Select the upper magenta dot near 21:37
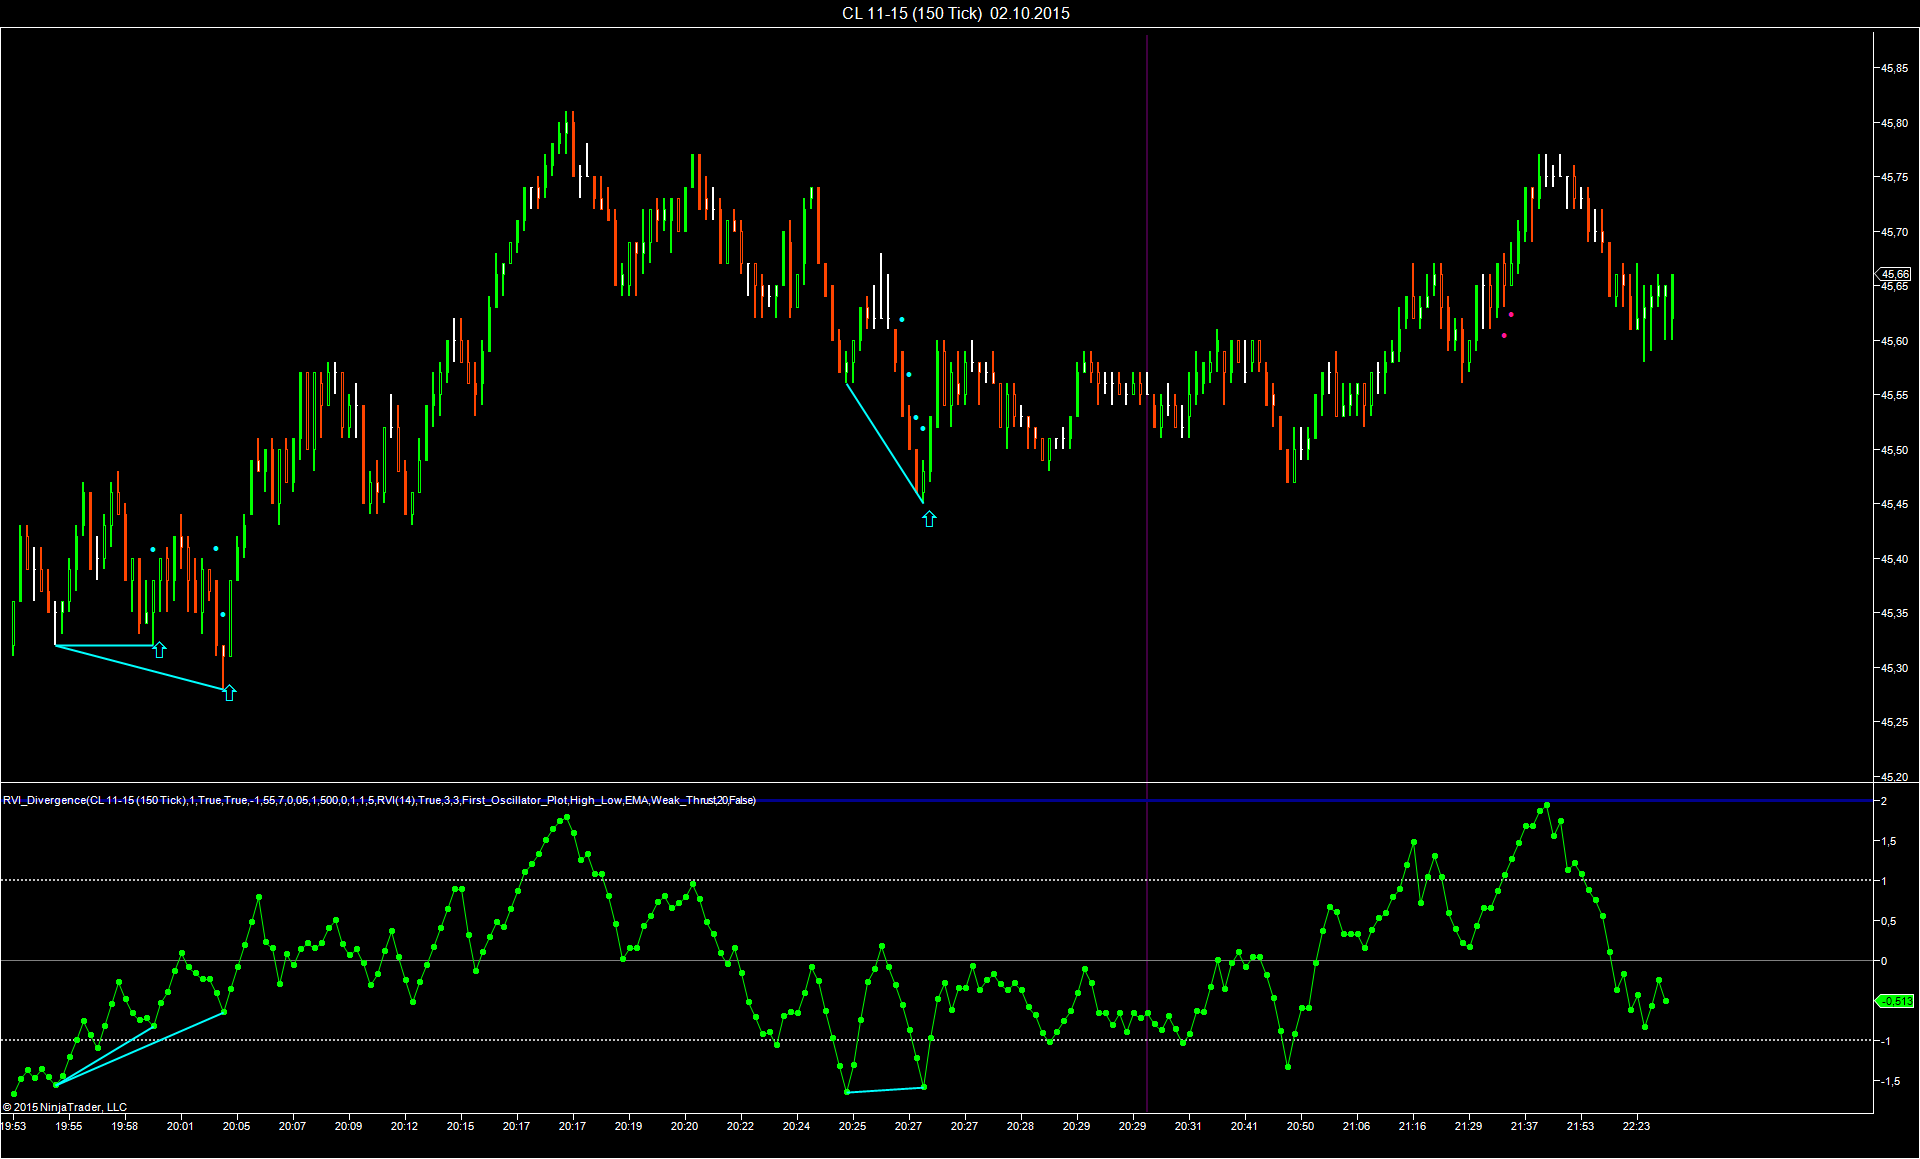 pyautogui.click(x=1511, y=315)
